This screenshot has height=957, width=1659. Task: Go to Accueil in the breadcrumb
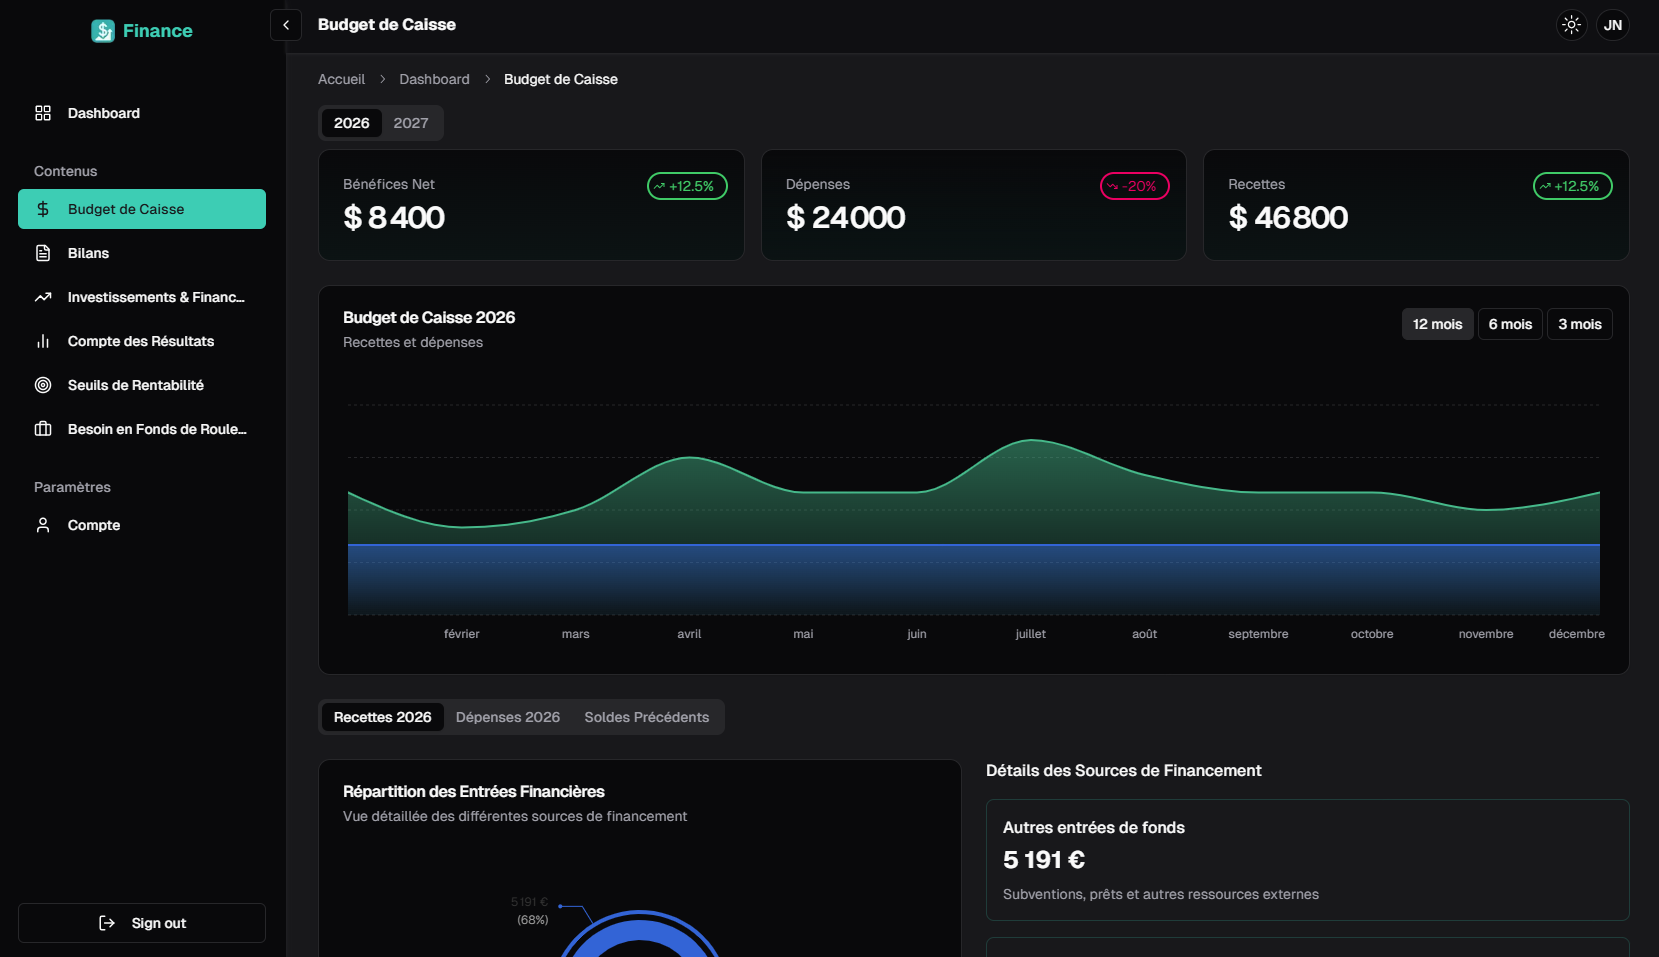point(341,79)
